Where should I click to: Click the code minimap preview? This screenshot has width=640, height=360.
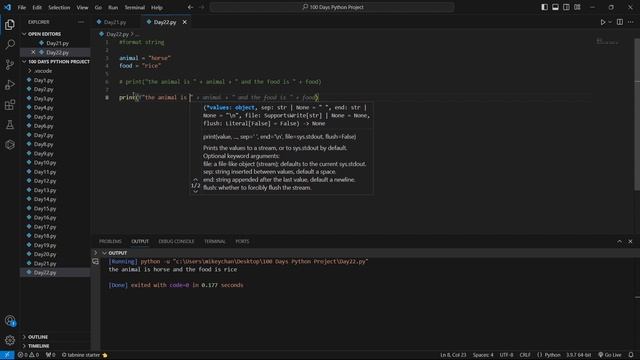tap(608, 41)
